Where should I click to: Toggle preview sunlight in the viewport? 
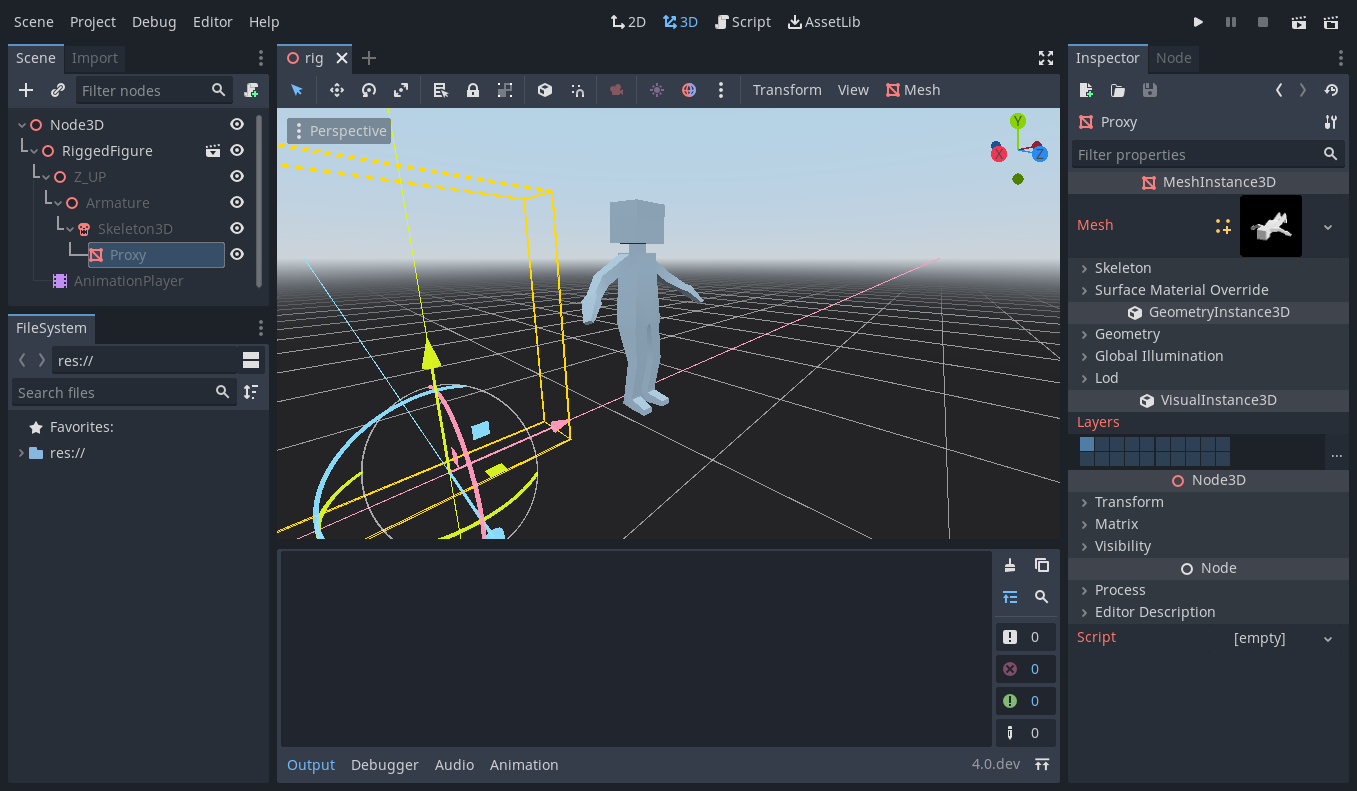pyautogui.click(x=657, y=90)
